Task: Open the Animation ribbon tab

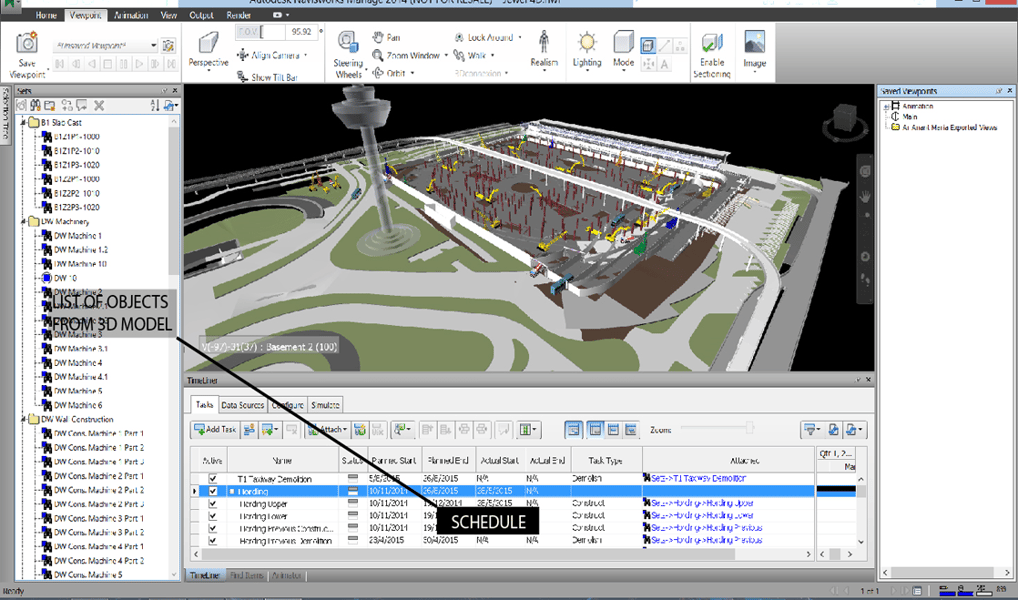Action: point(130,15)
